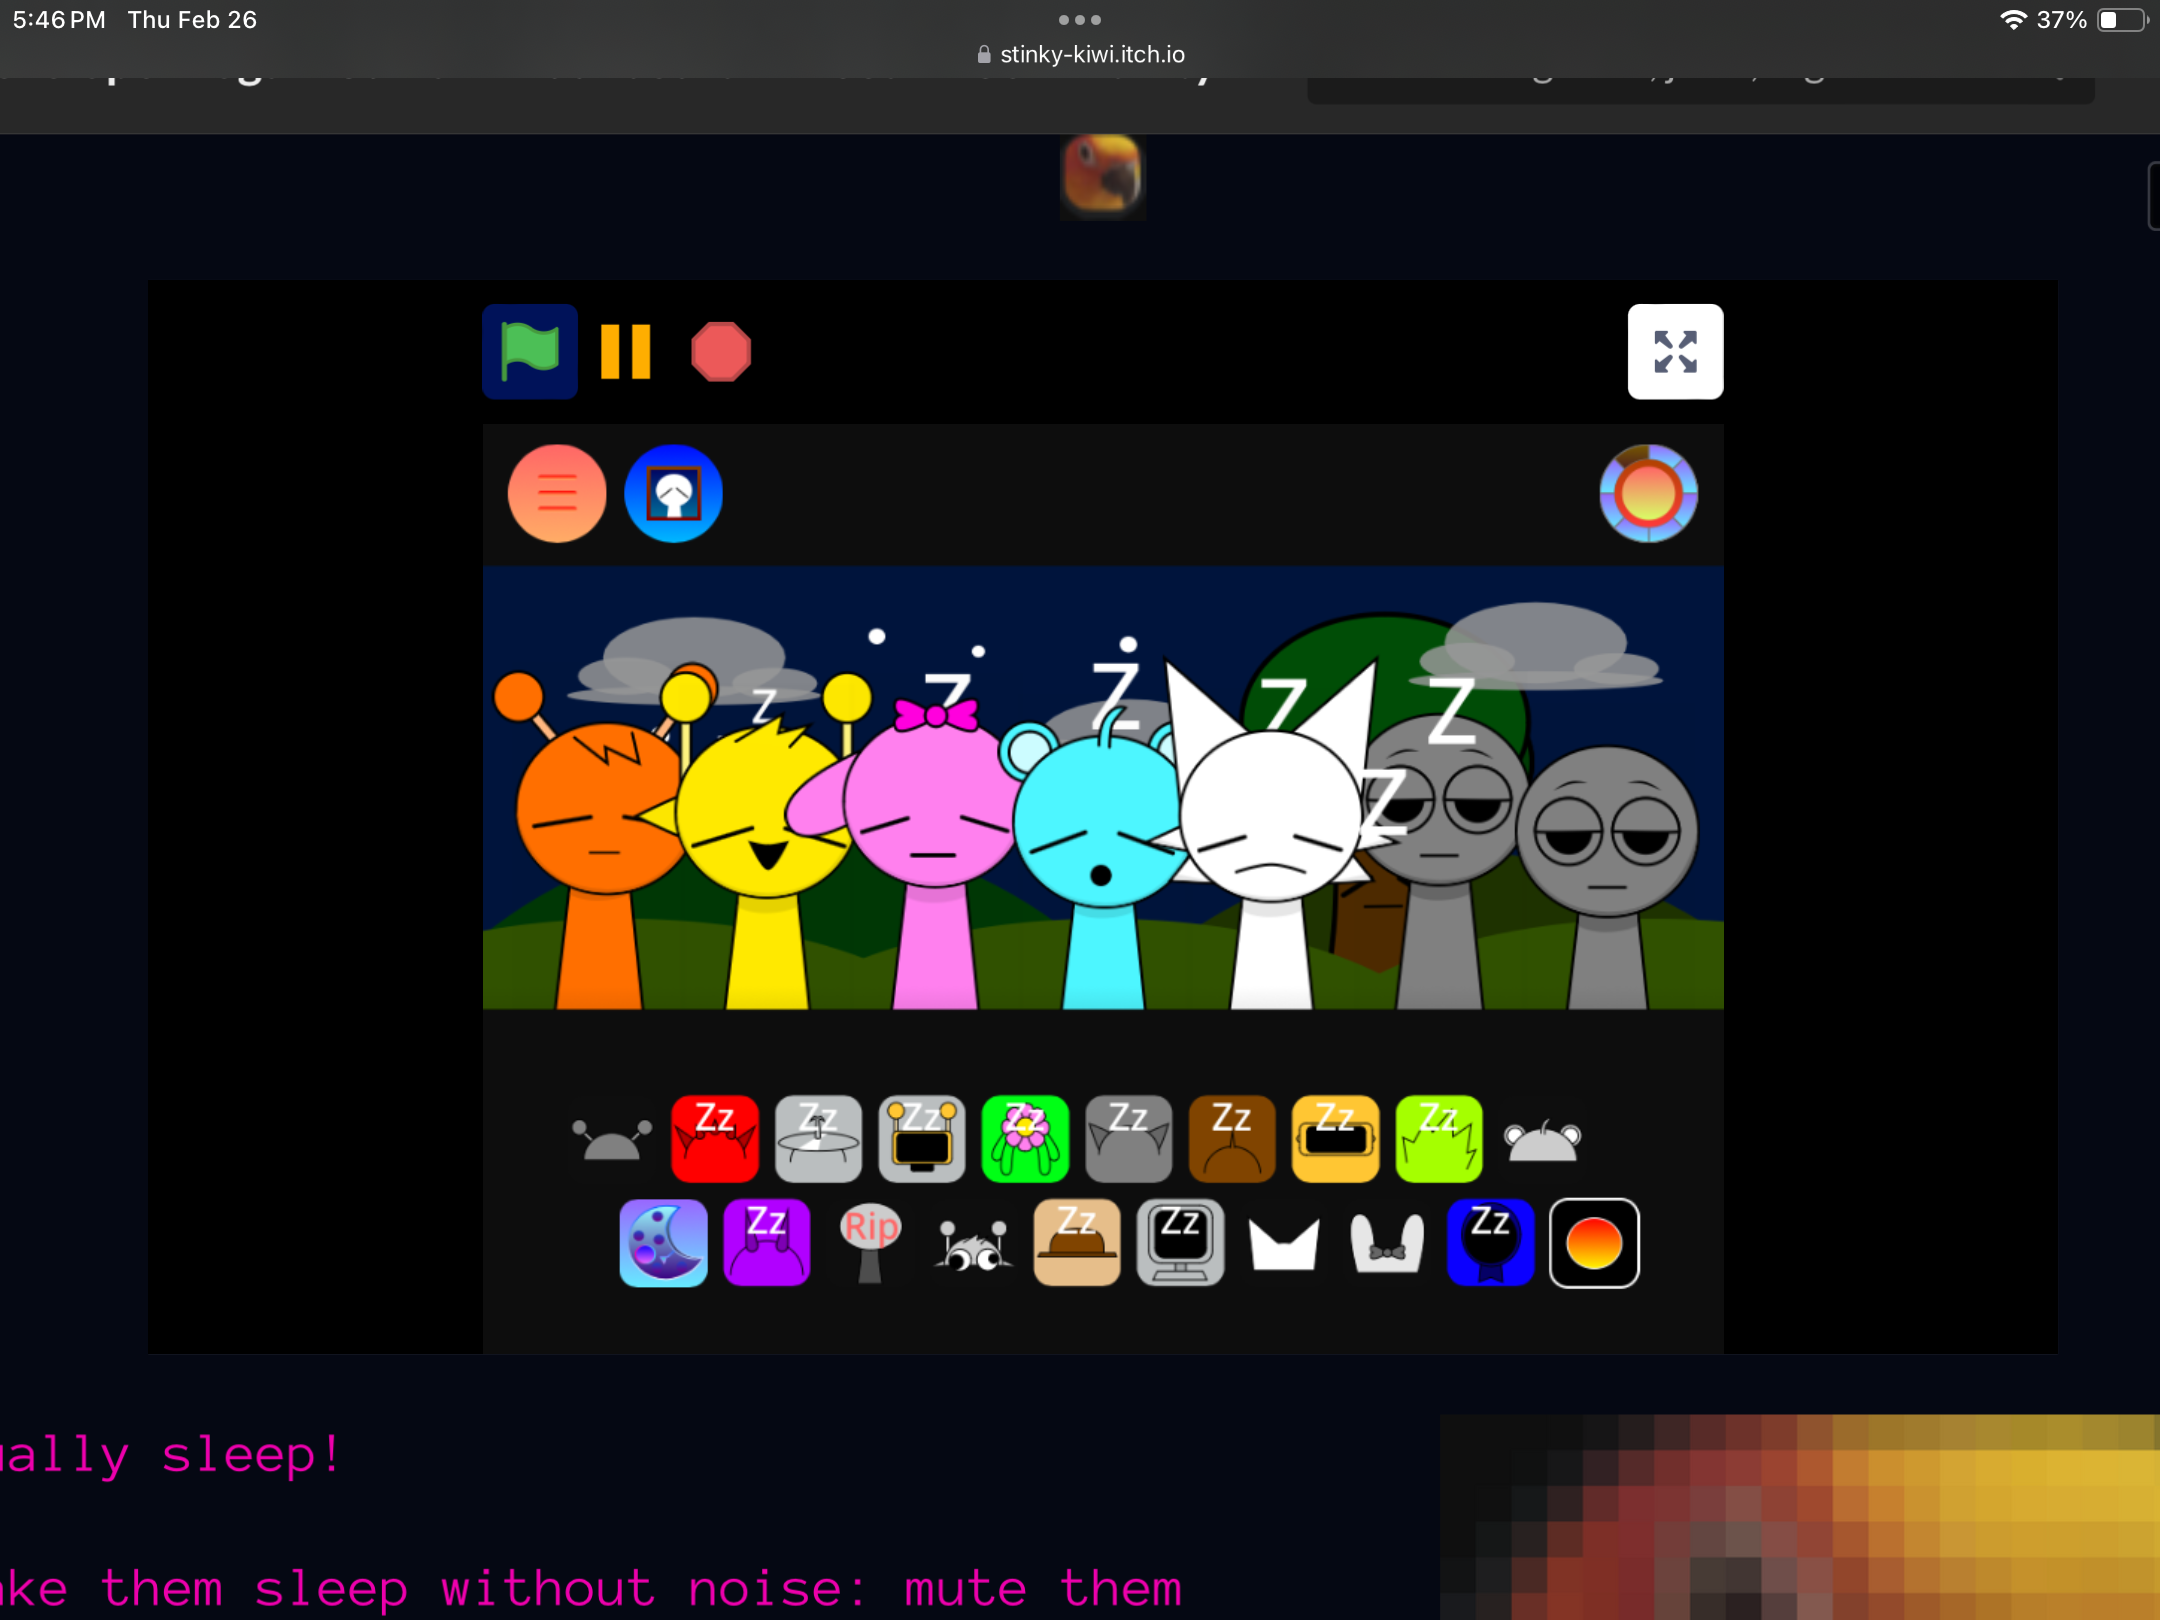Image resolution: width=2160 pixels, height=1620 pixels.
Task: Choose the computer monitor Zz icon
Action: point(1180,1242)
